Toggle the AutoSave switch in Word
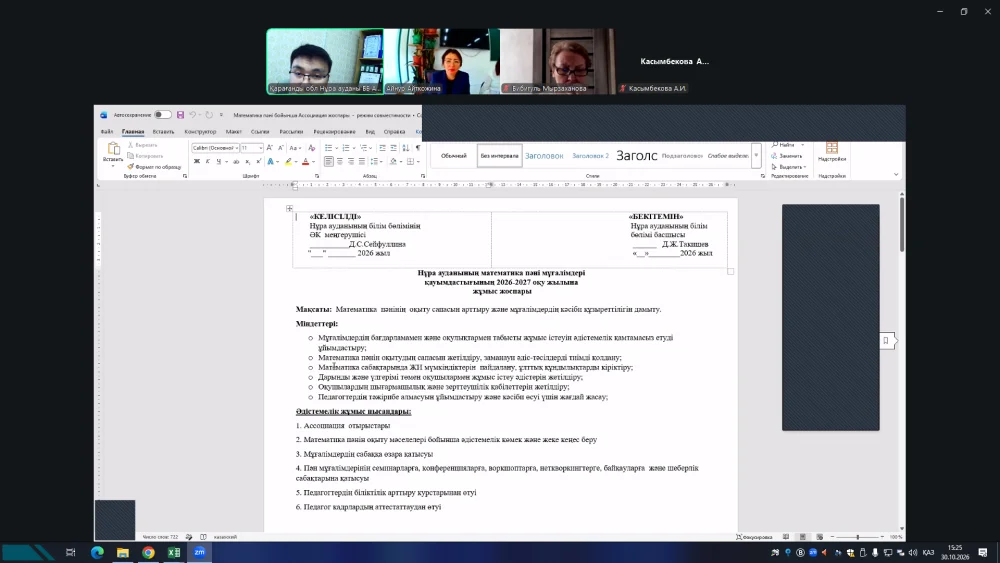1000x563 pixels. [163, 115]
